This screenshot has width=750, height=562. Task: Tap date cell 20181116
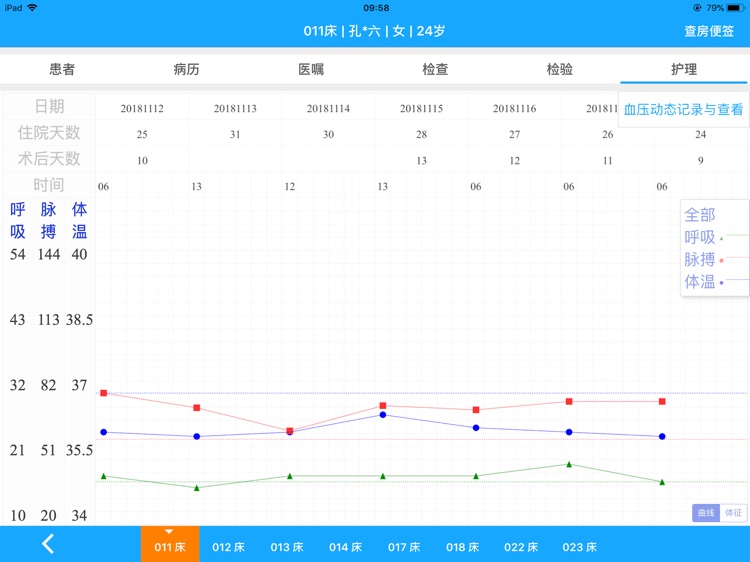click(x=515, y=109)
